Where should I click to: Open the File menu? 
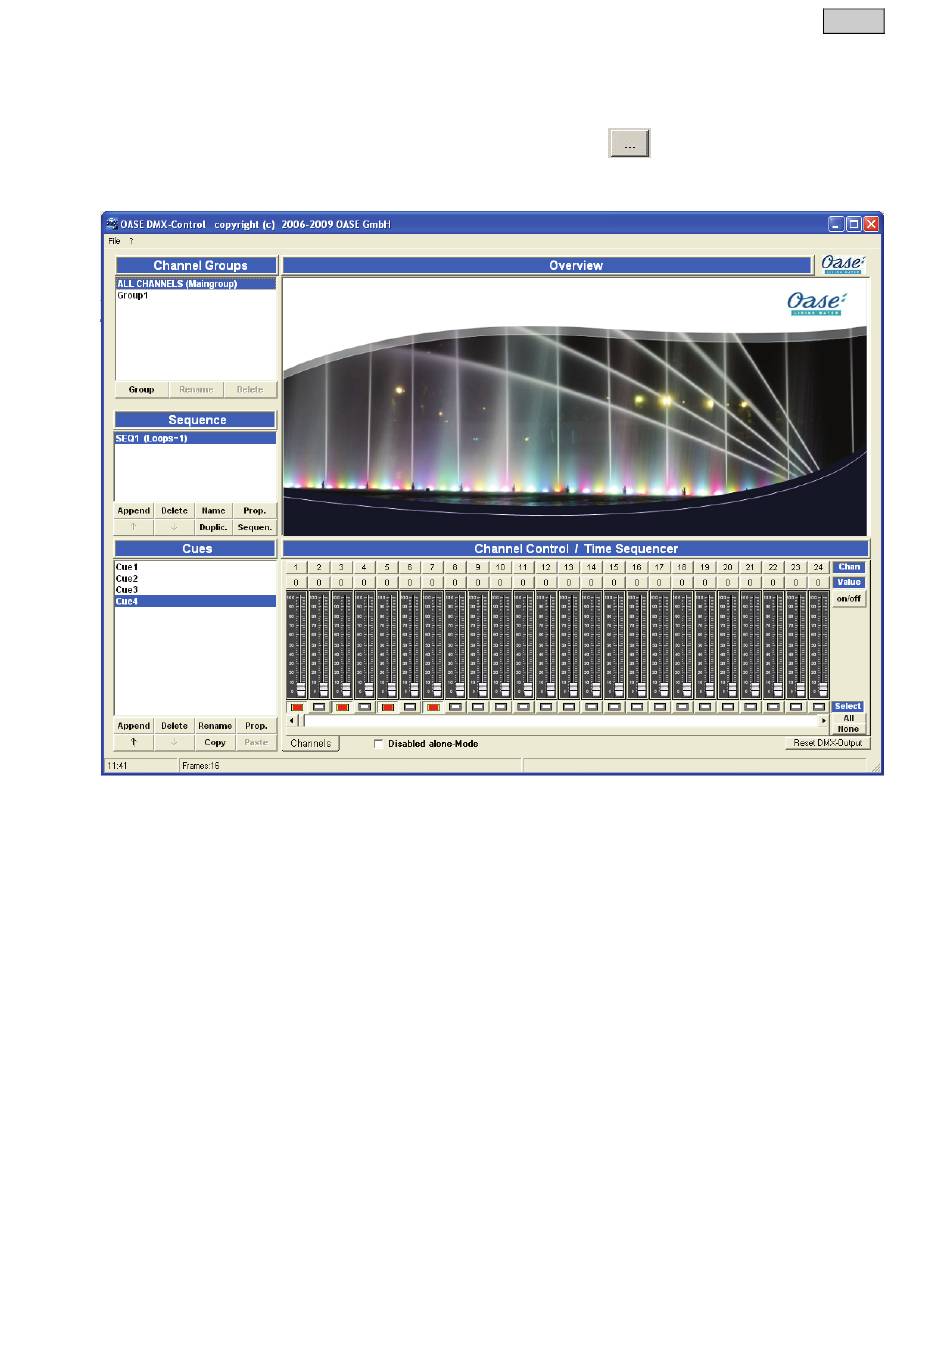tap(114, 241)
